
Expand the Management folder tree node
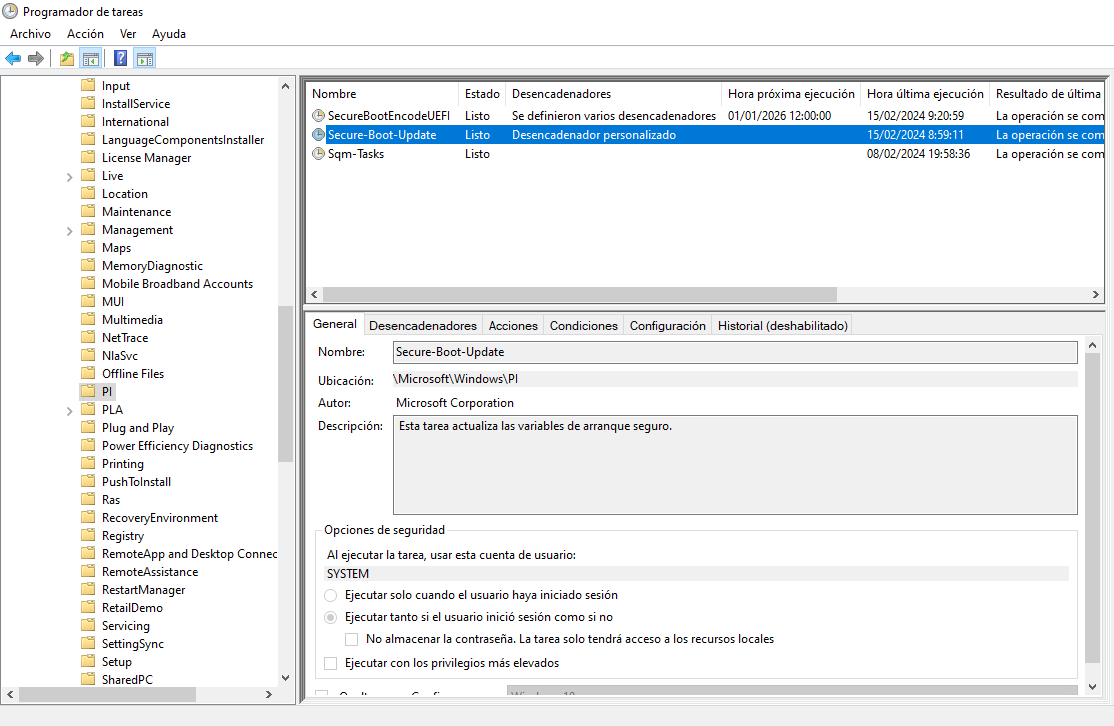click(69, 231)
